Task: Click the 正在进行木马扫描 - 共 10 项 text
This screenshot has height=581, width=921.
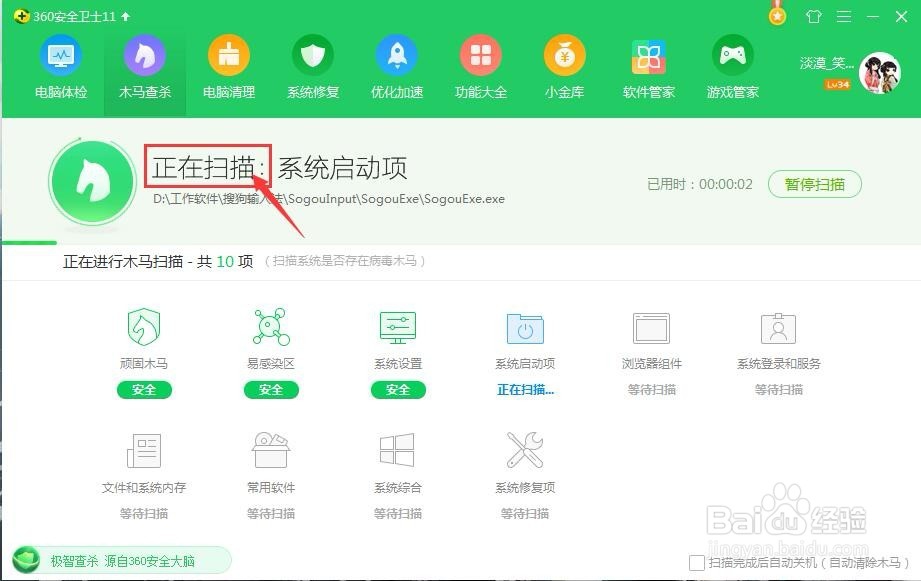Action: [158, 261]
